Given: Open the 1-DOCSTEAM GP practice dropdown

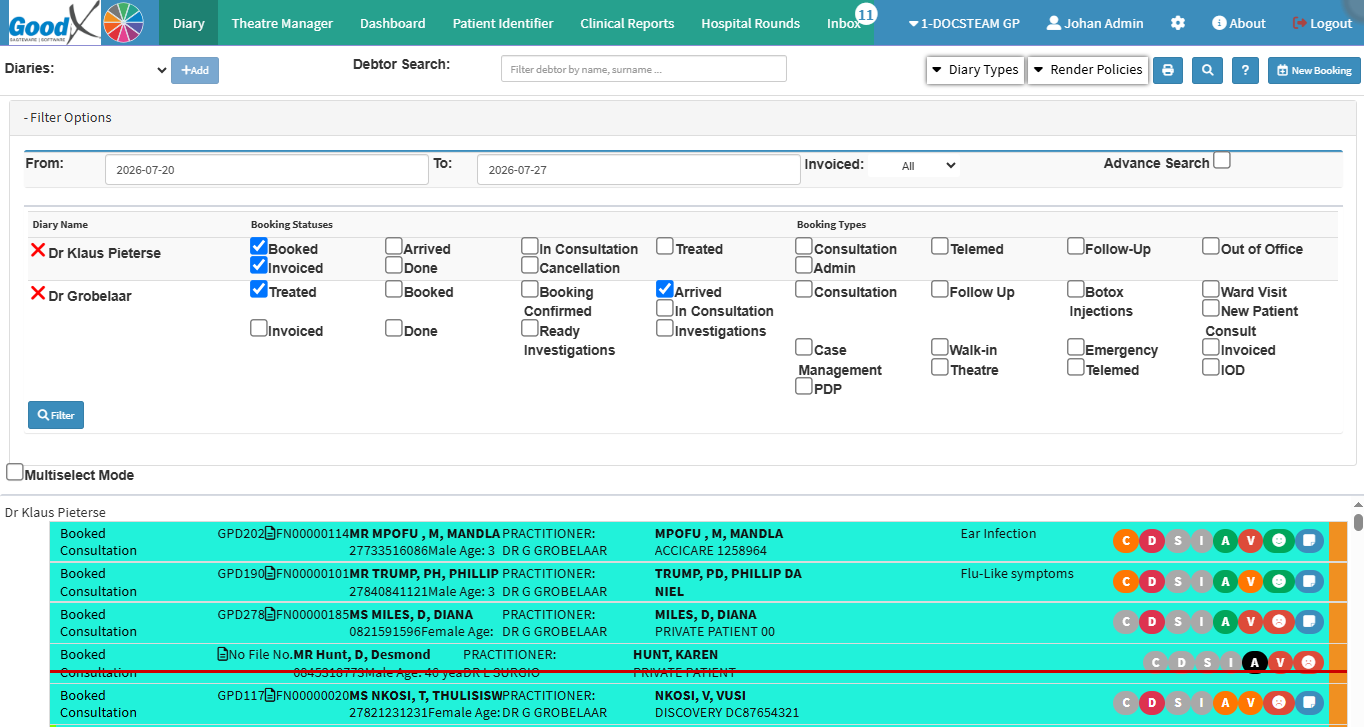Looking at the screenshot, I should 964,23.
